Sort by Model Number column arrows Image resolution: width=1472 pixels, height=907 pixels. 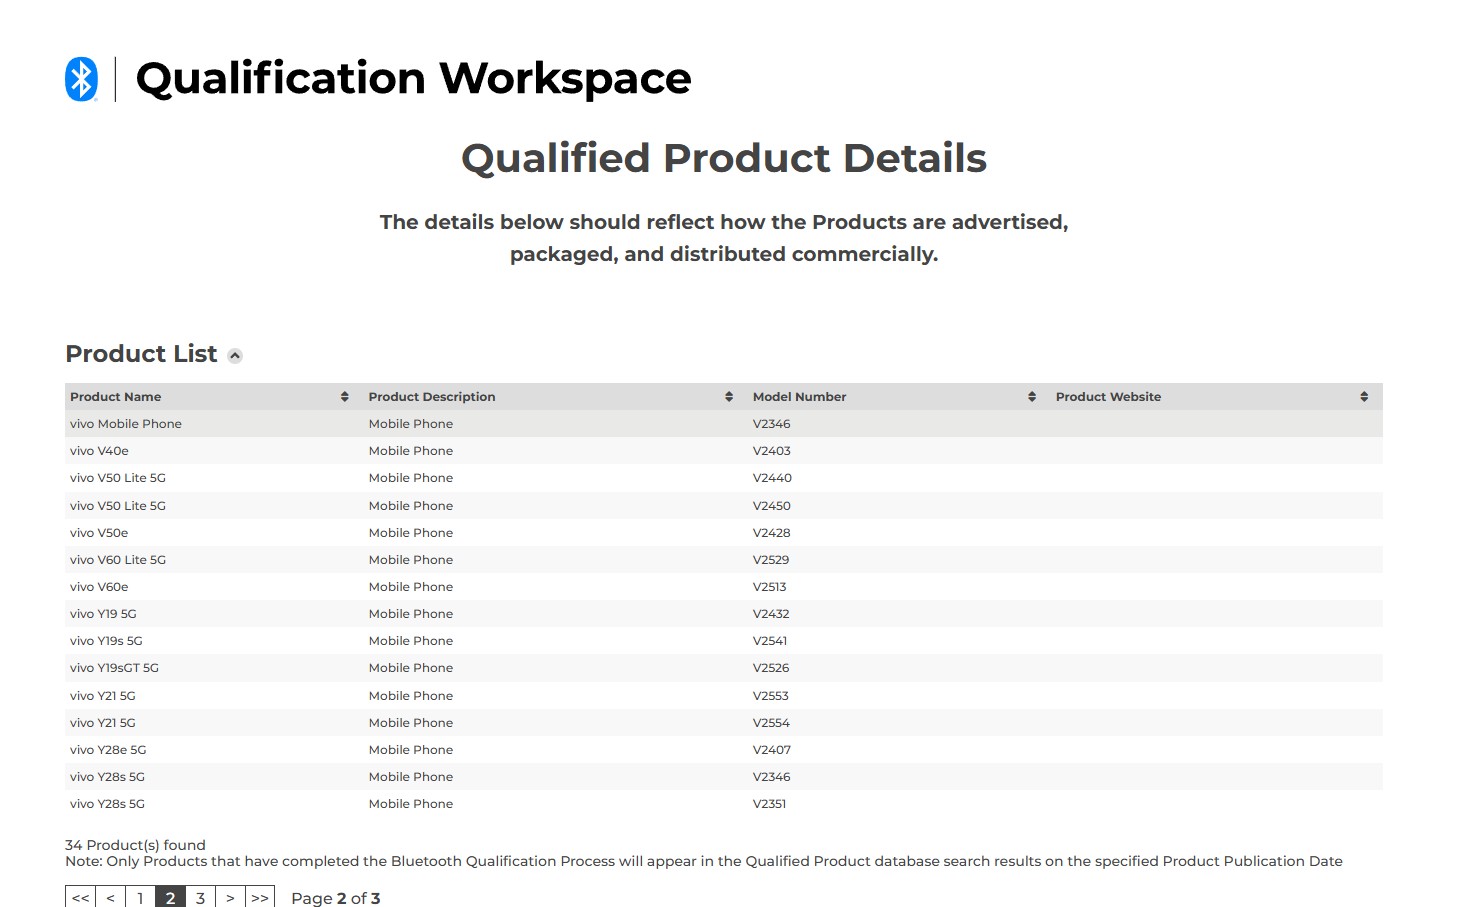pyautogui.click(x=1031, y=397)
